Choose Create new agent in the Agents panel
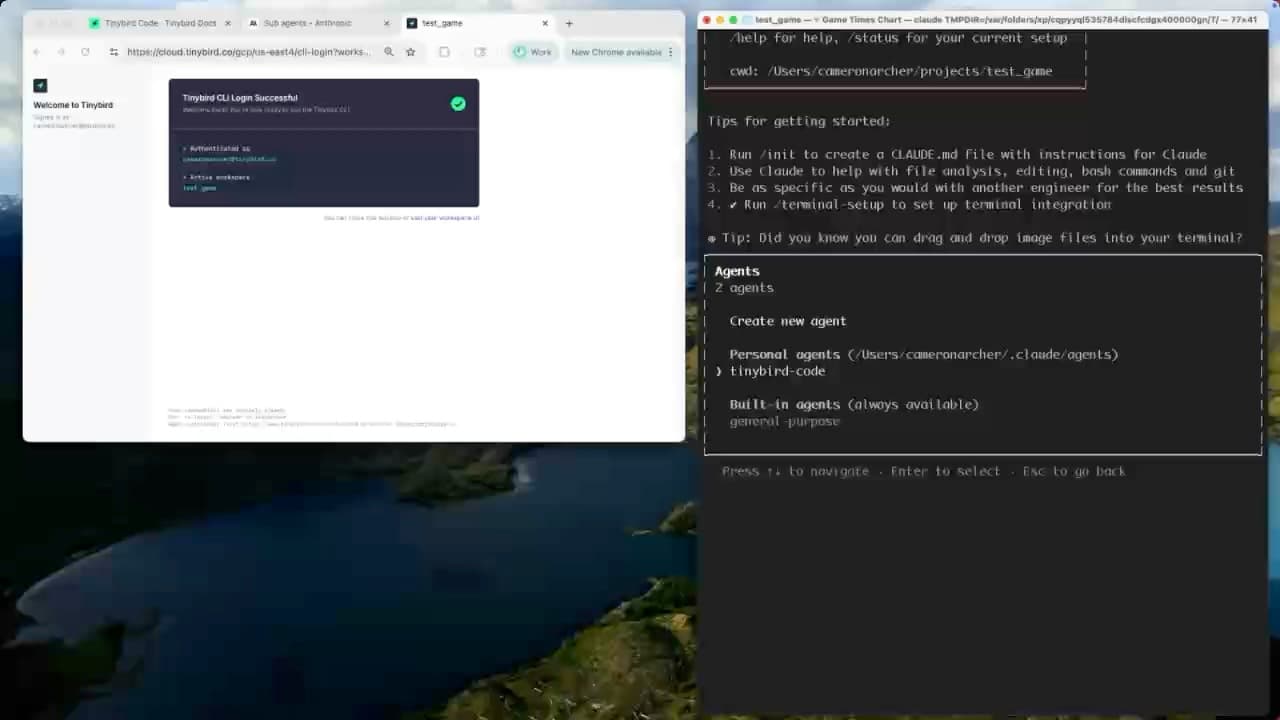1280x720 pixels. [788, 321]
